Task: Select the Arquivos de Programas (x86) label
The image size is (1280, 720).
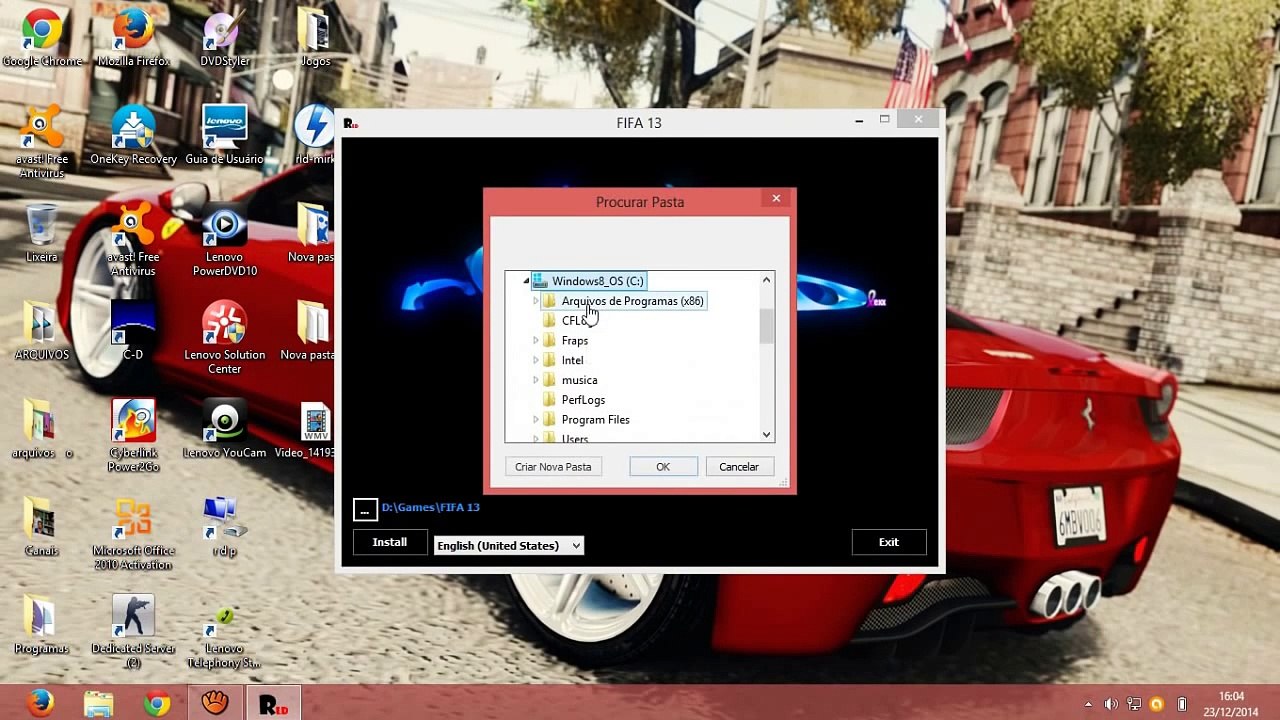Action: click(632, 301)
